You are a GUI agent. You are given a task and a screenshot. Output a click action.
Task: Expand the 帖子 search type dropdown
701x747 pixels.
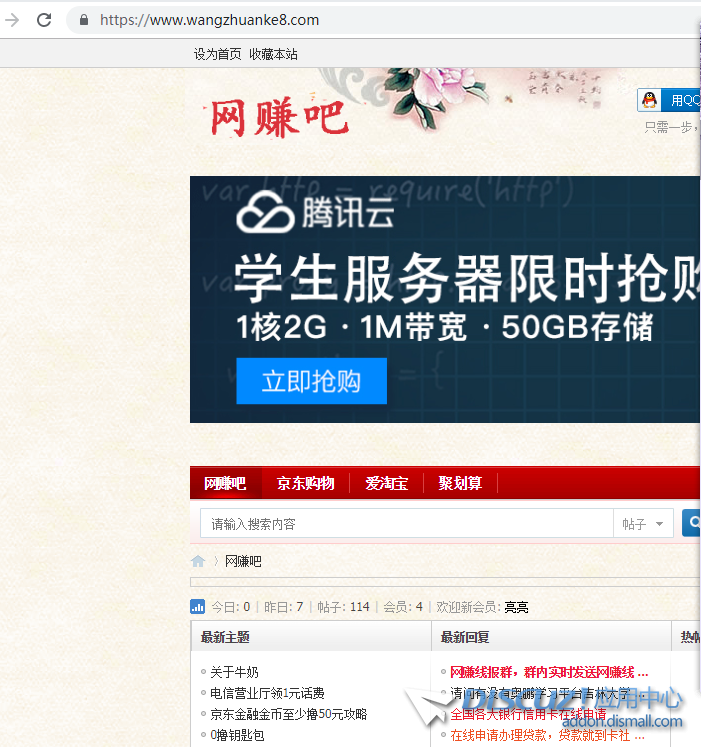tap(643, 524)
